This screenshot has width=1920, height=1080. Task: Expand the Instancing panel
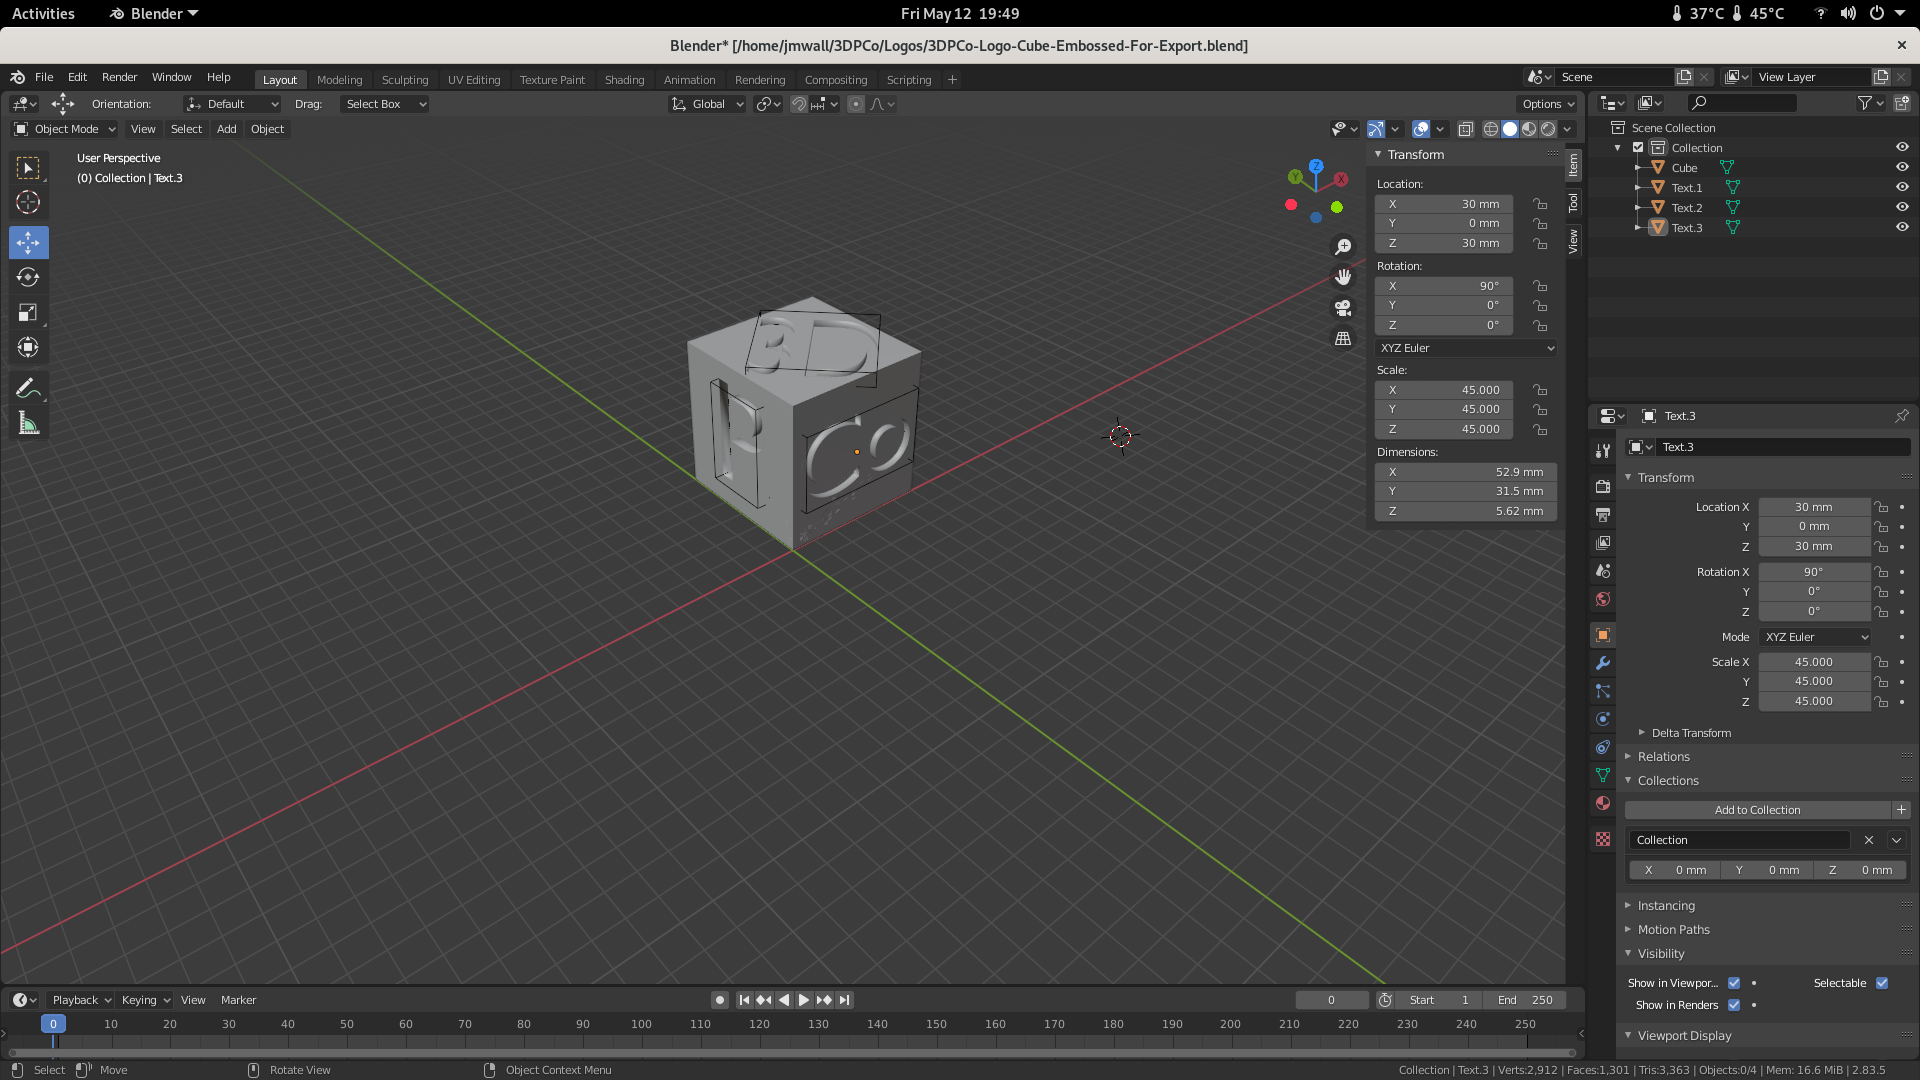click(1665, 906)
